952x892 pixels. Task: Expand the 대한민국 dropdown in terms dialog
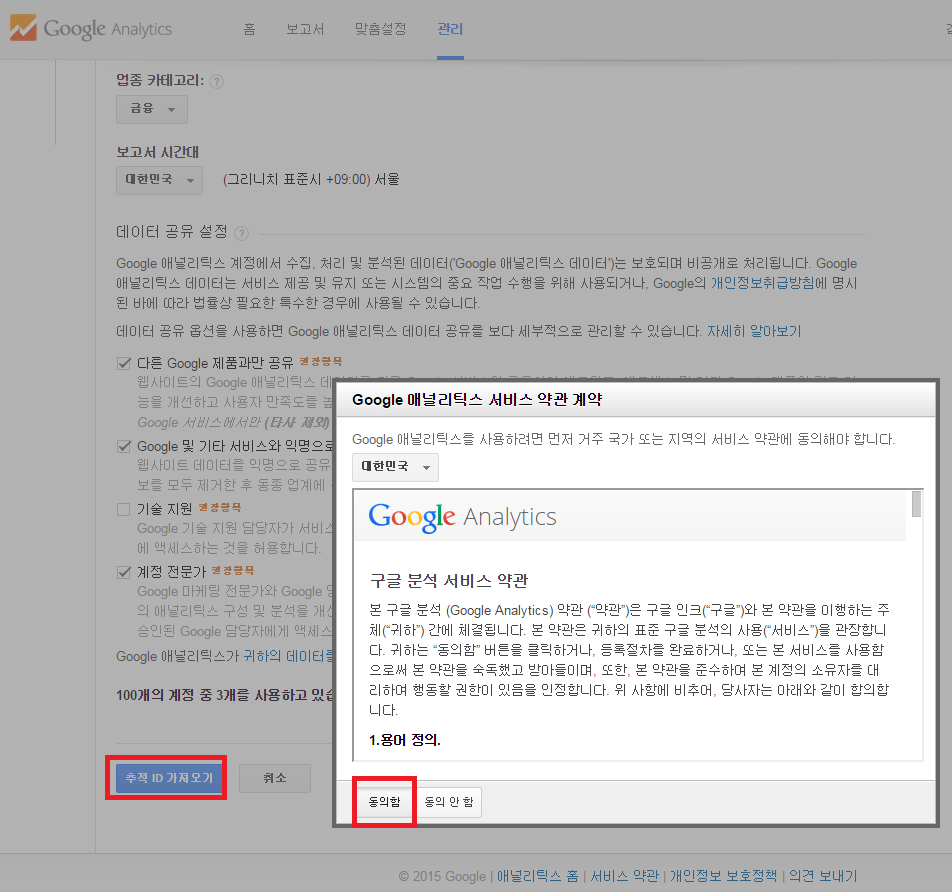(x=395, y=467)
